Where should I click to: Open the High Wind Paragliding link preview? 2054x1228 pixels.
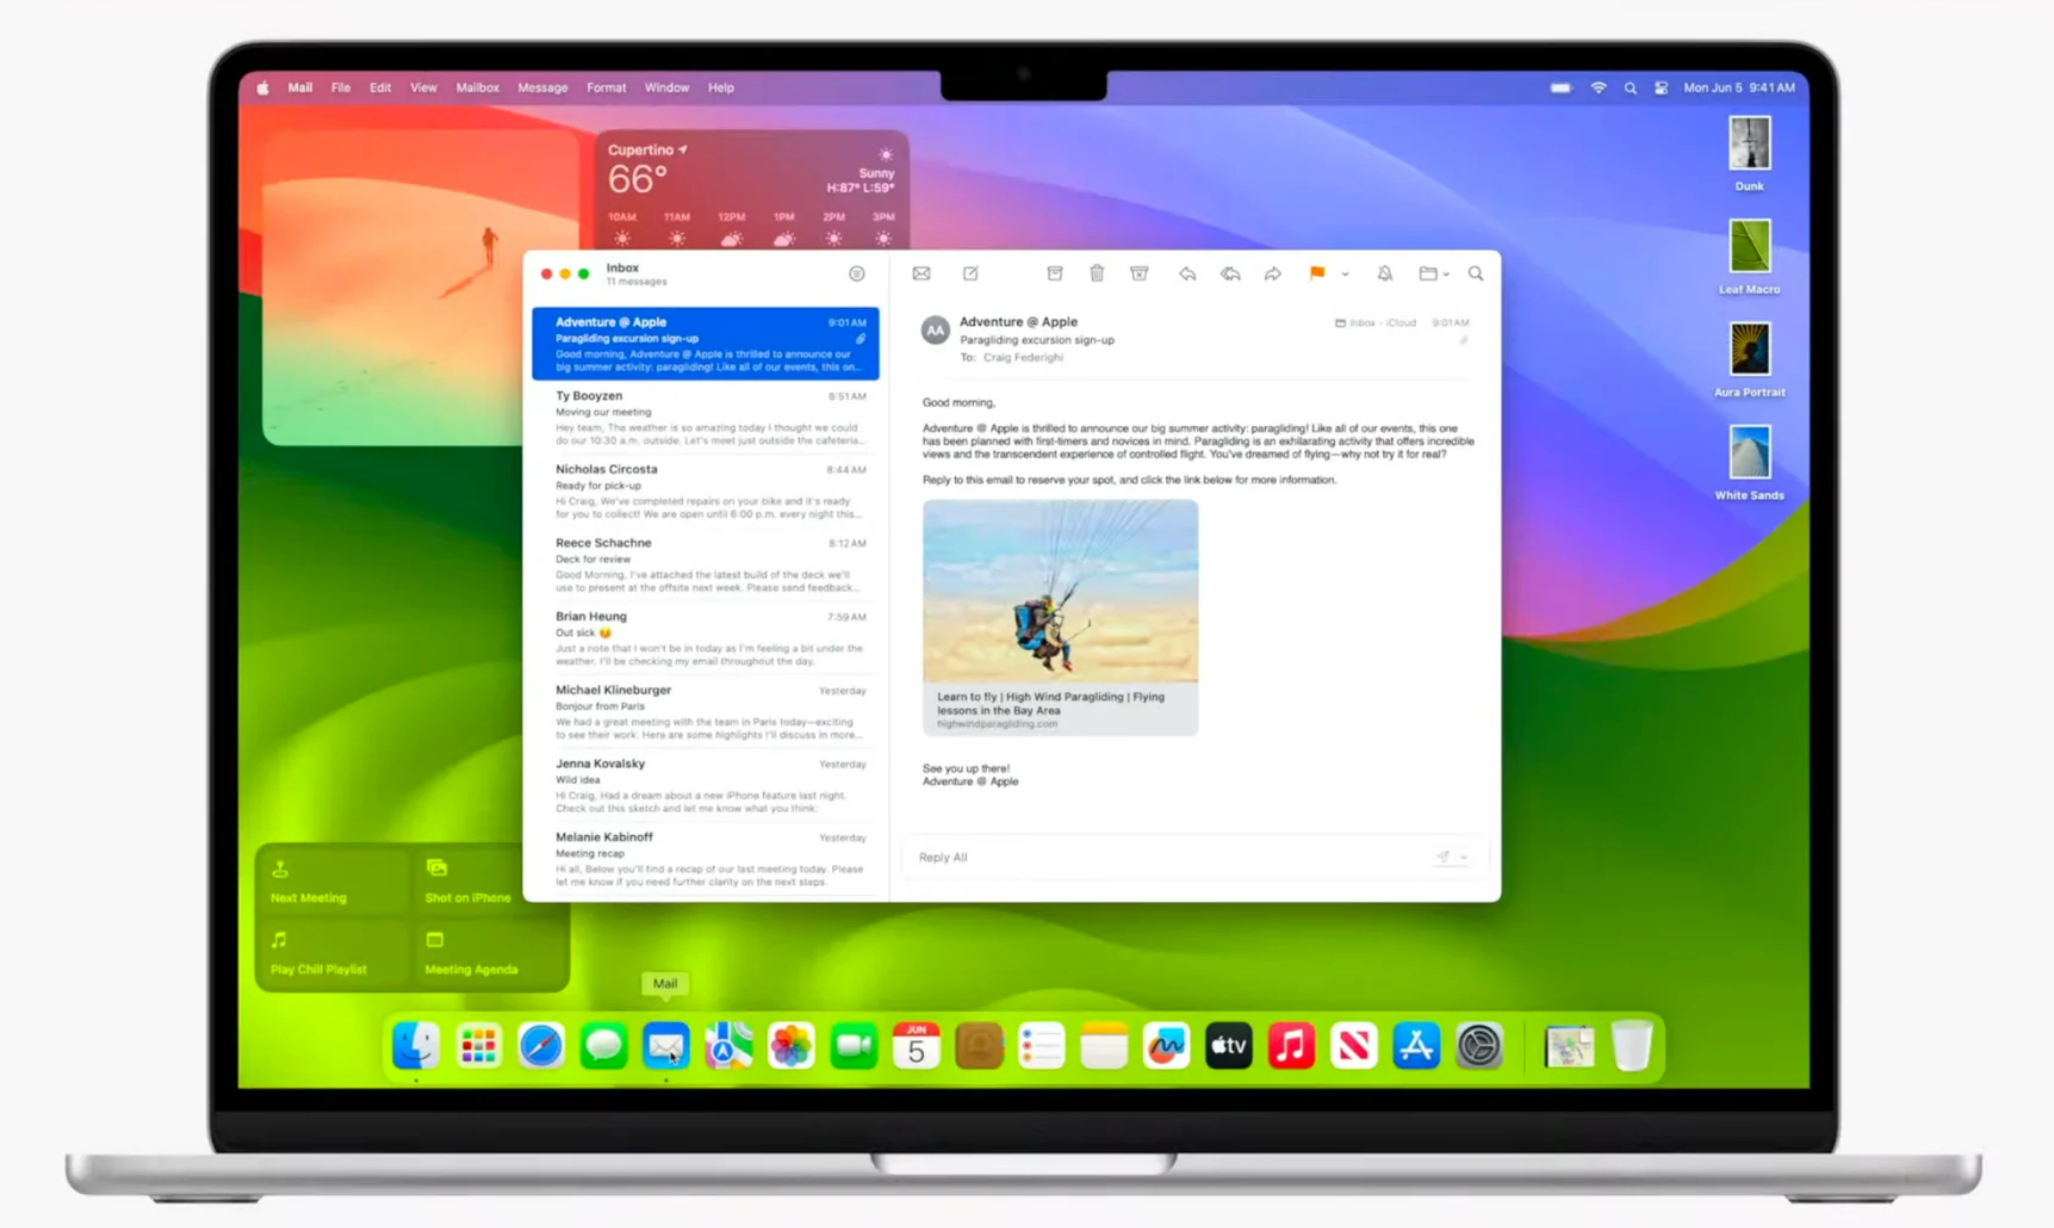click(1060, 617)
